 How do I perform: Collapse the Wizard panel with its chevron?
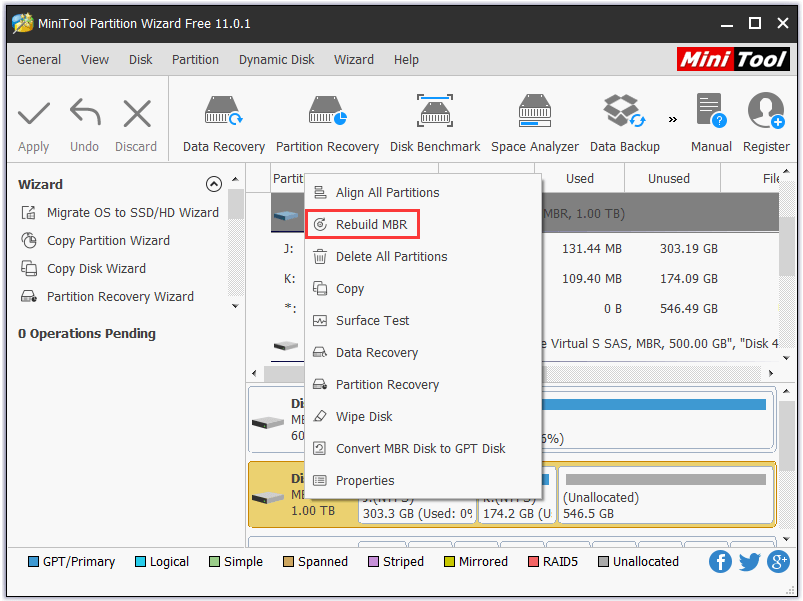click(x=214, y=184)
